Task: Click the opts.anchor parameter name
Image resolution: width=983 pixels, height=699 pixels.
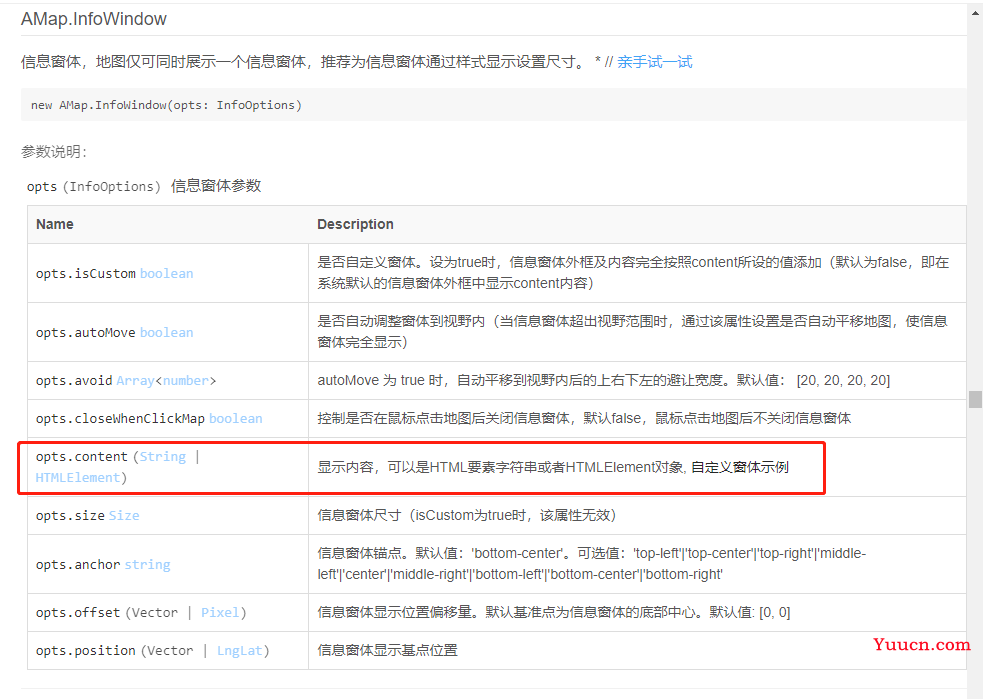Action: click(78, 565)
